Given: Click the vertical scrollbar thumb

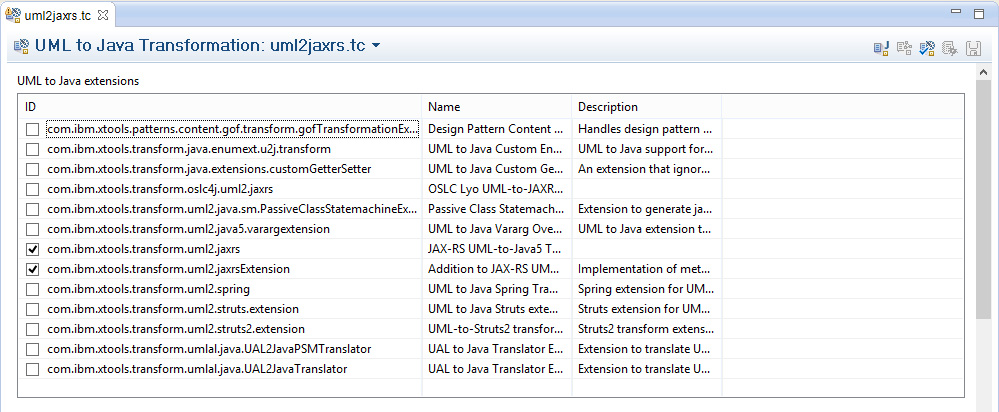Looking at the screenshot, I should (984, 201).
